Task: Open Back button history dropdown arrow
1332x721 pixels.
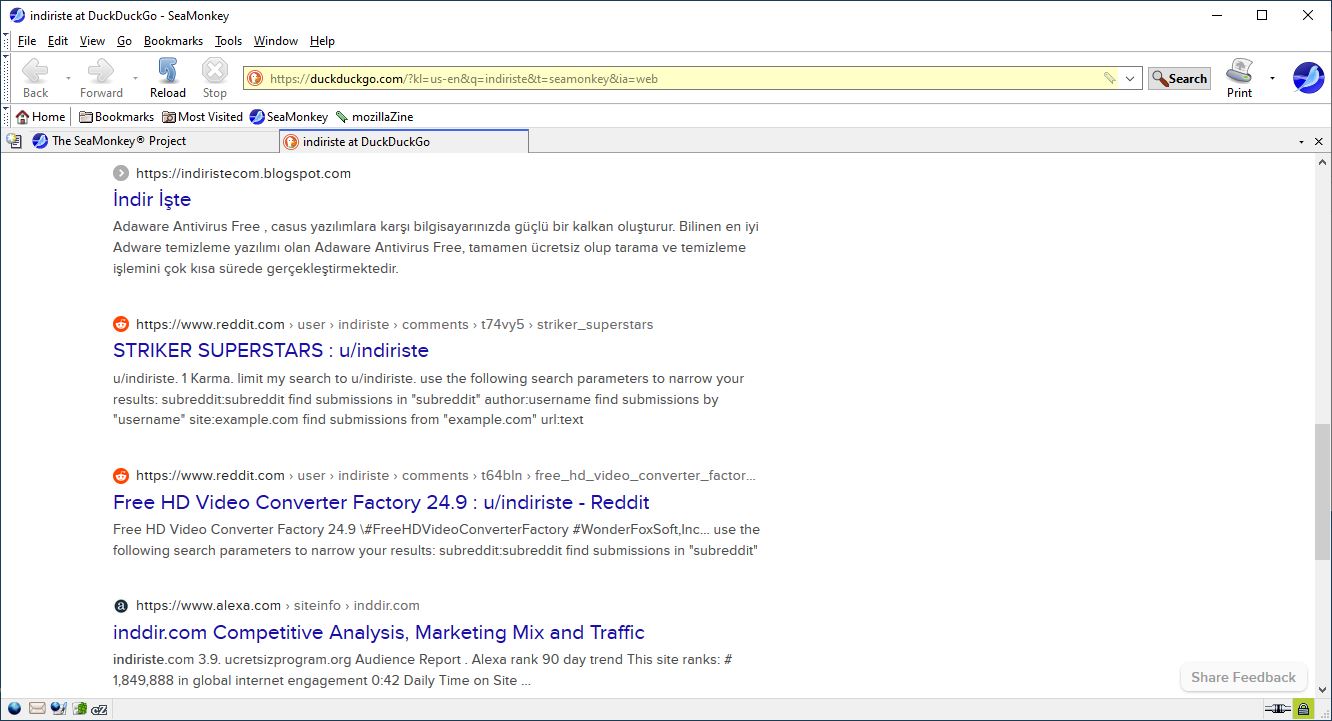Action: pyautogui.click(x=68, y=78)
